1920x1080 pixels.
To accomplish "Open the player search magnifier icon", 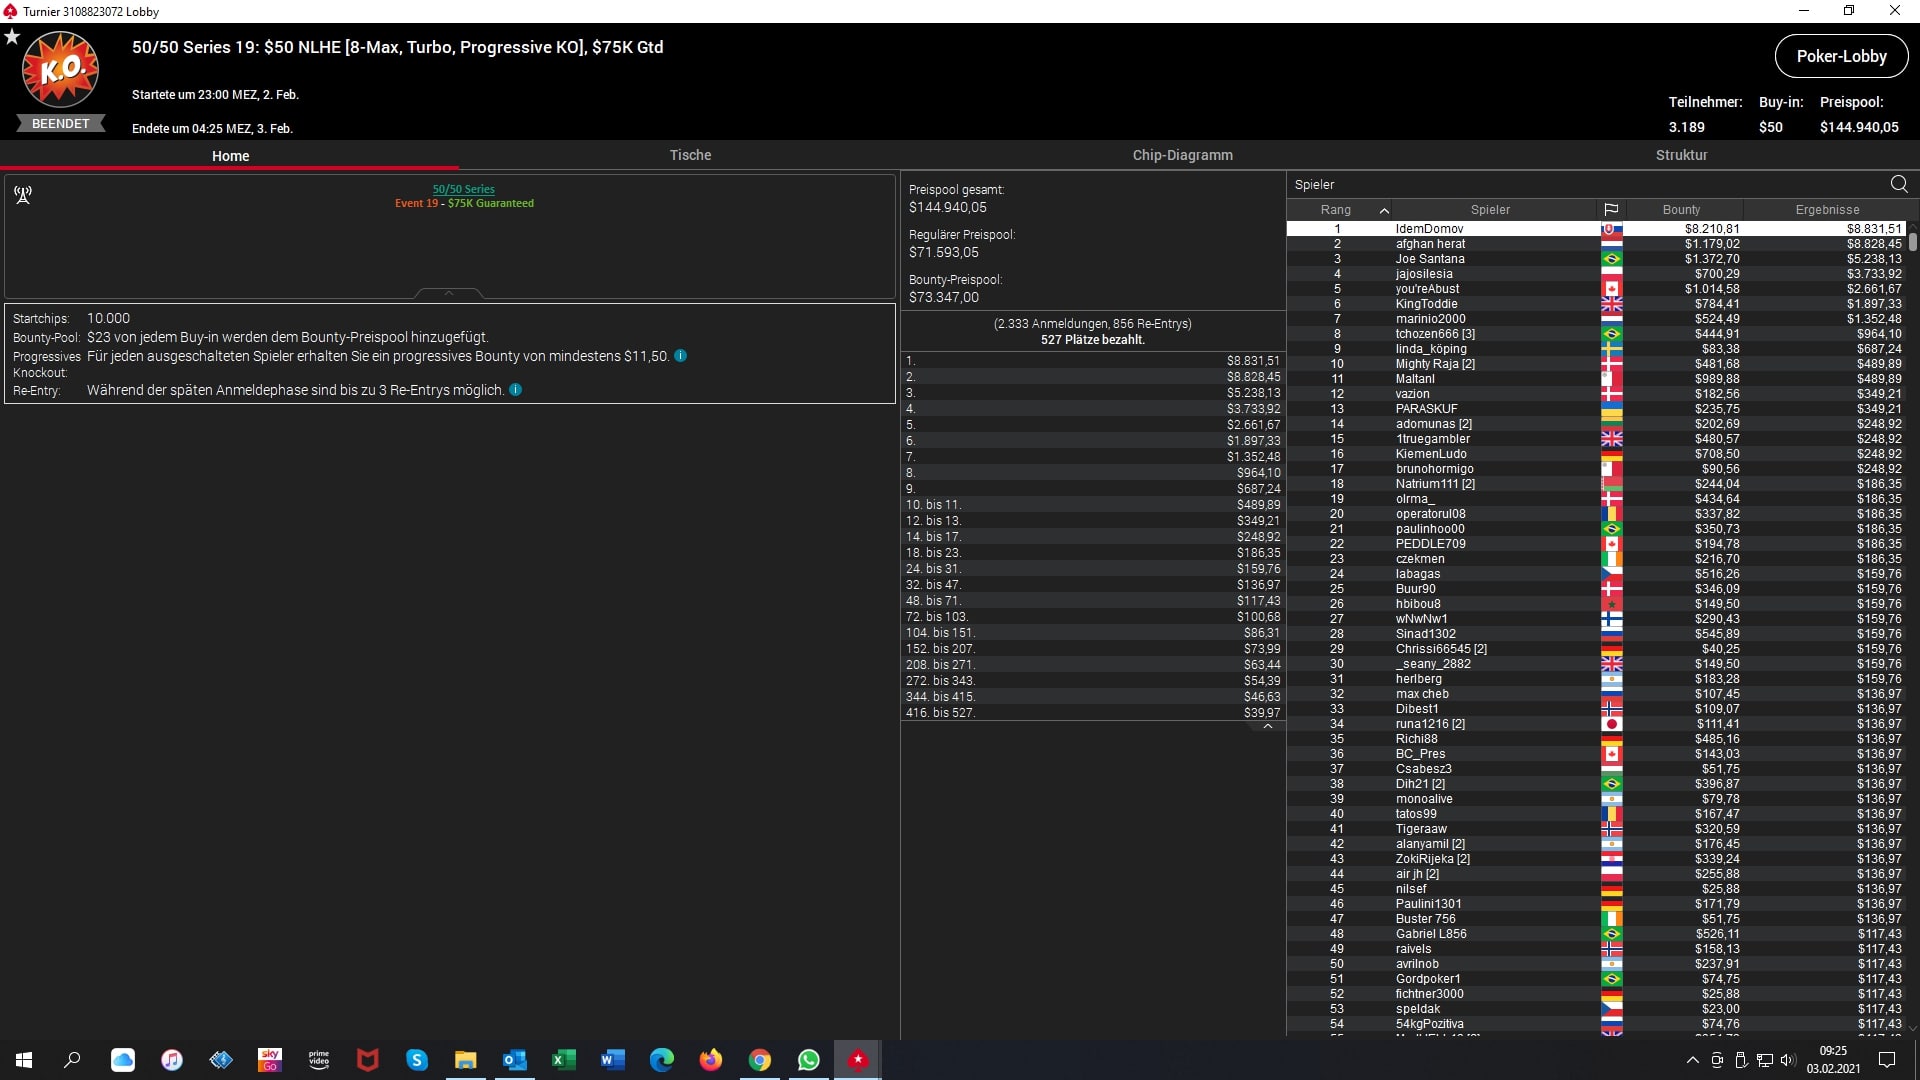I will [1899, 184].
